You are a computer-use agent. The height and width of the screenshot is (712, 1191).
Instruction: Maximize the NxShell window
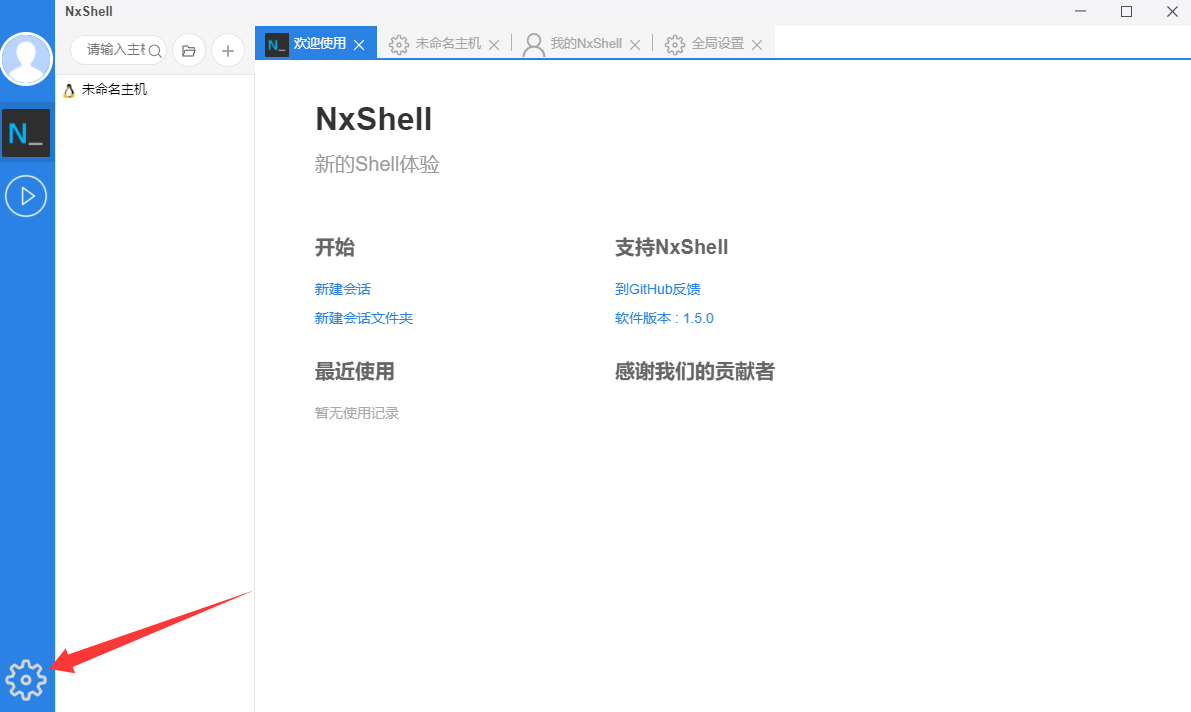(1126, 11)
